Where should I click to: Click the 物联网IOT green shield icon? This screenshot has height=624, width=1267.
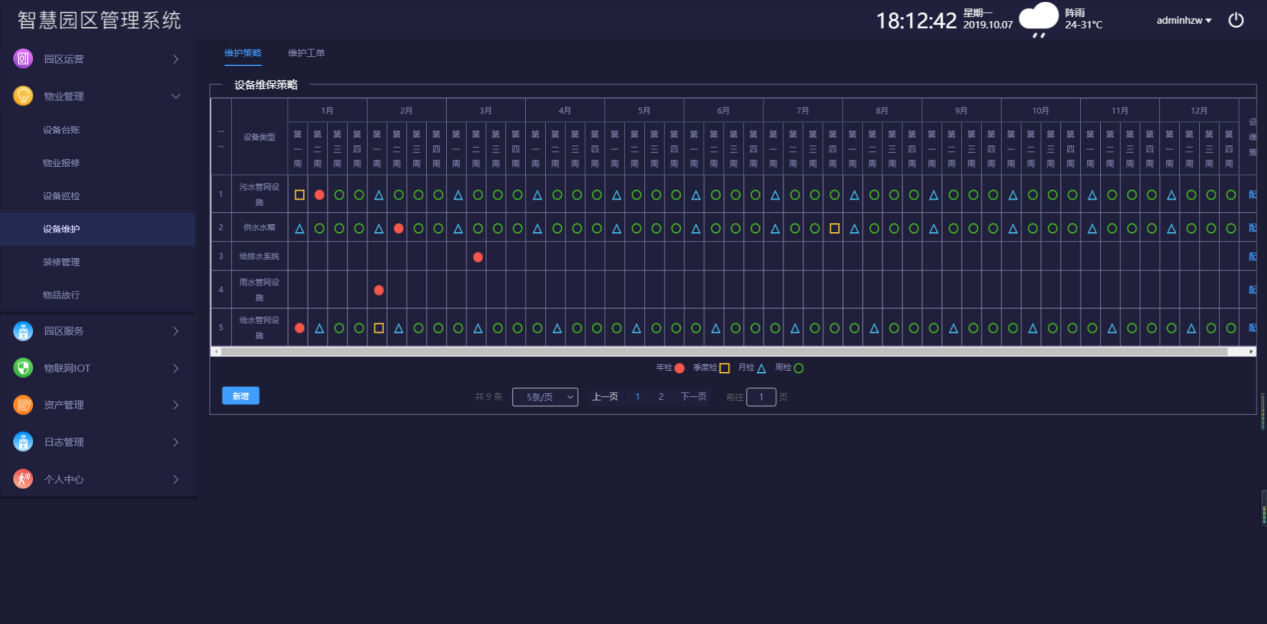pyautogui.click(x=23, y=368)
